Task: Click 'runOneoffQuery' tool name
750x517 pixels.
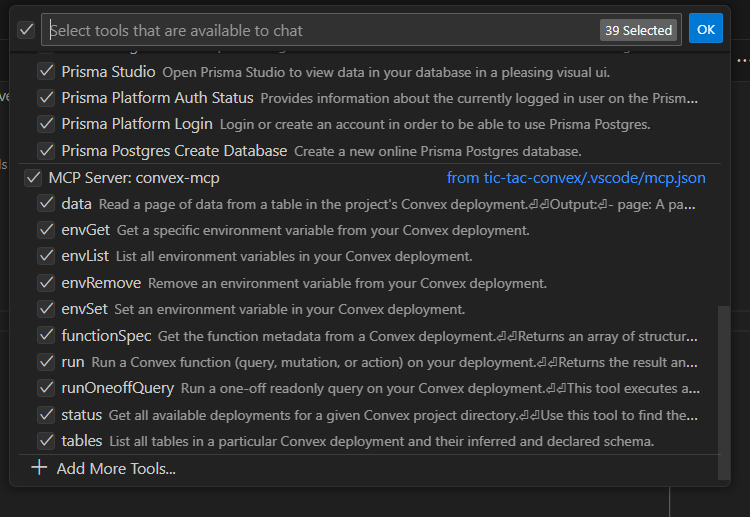Action: [118, 388]
